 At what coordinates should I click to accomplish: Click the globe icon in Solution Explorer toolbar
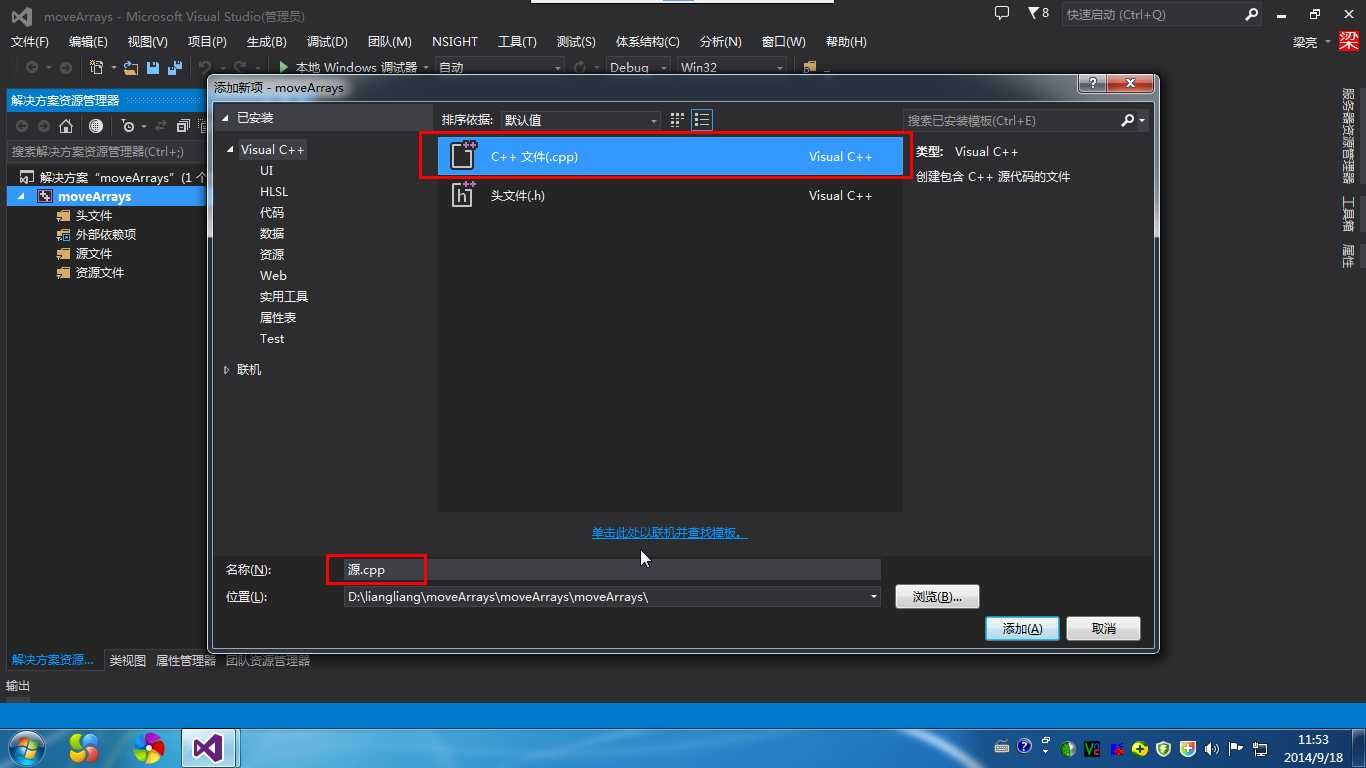pos(96,126)
